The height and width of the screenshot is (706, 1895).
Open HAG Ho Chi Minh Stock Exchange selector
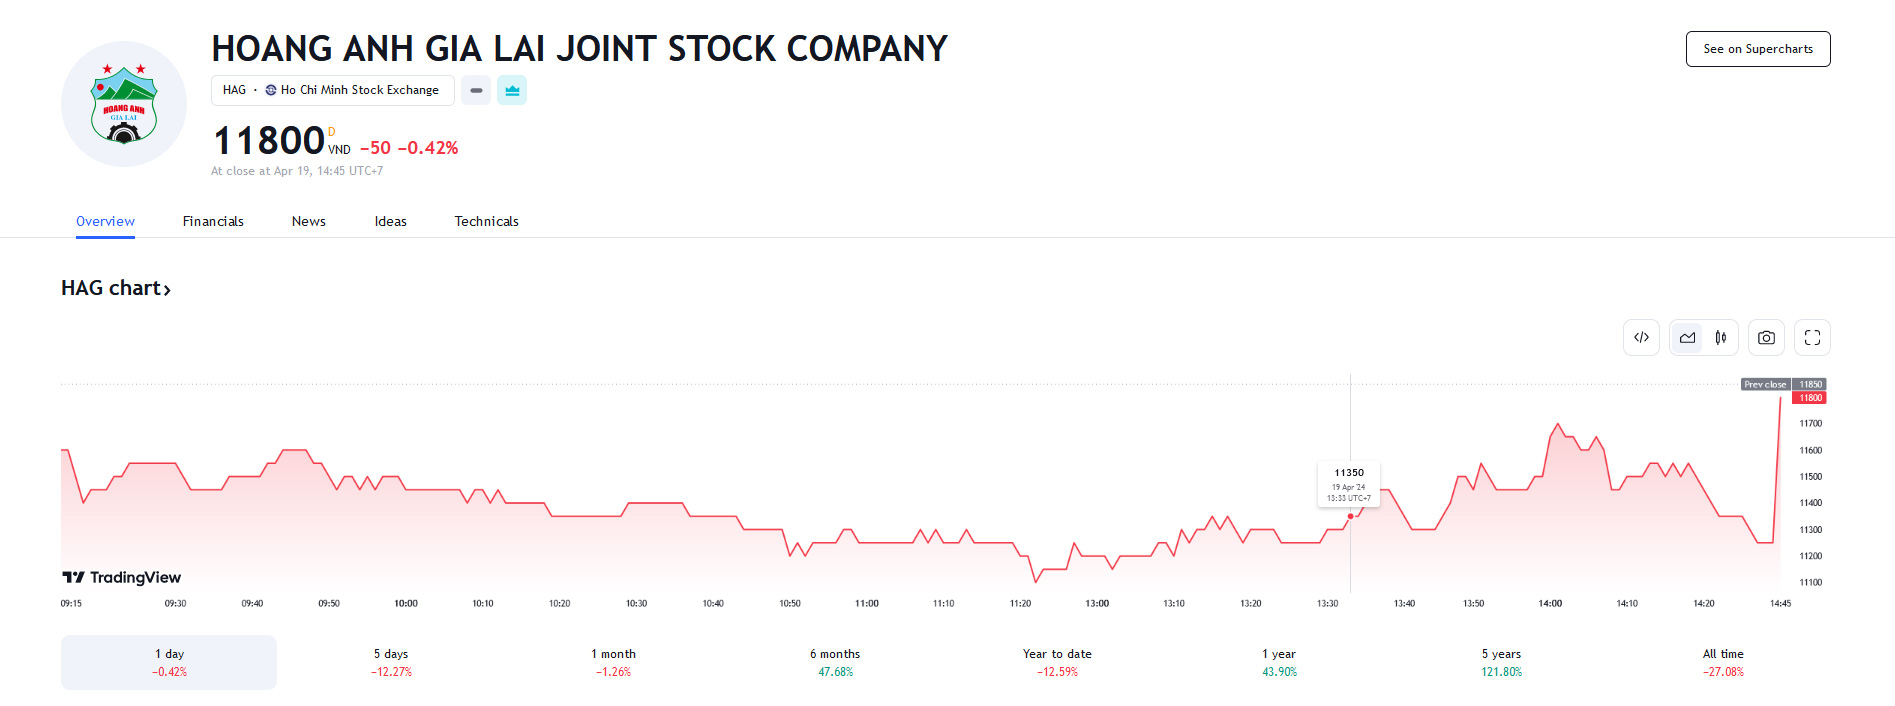coord(332,90)
